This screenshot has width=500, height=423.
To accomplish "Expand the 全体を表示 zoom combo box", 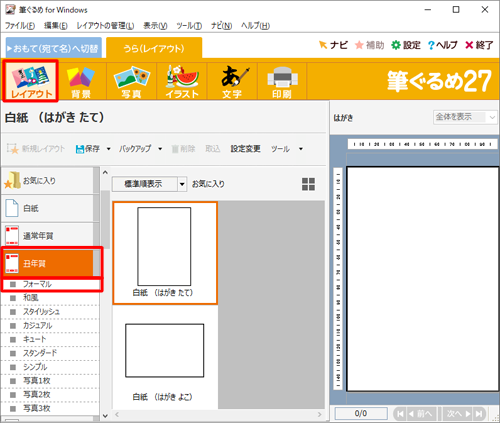I will point(465,117).
